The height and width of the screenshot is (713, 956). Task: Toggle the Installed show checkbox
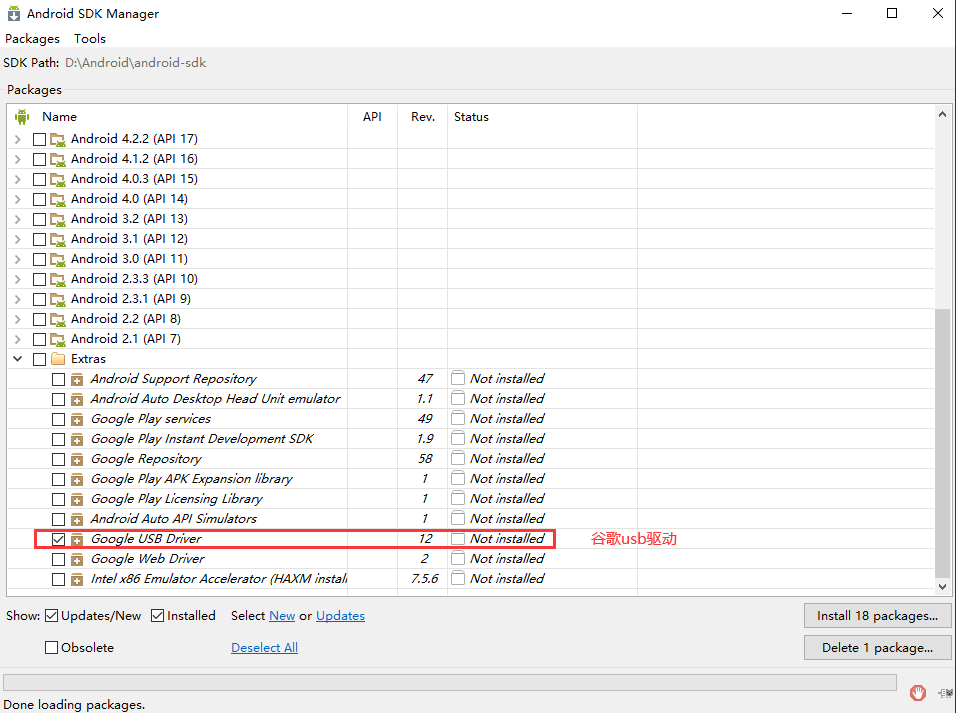[157, 616]
